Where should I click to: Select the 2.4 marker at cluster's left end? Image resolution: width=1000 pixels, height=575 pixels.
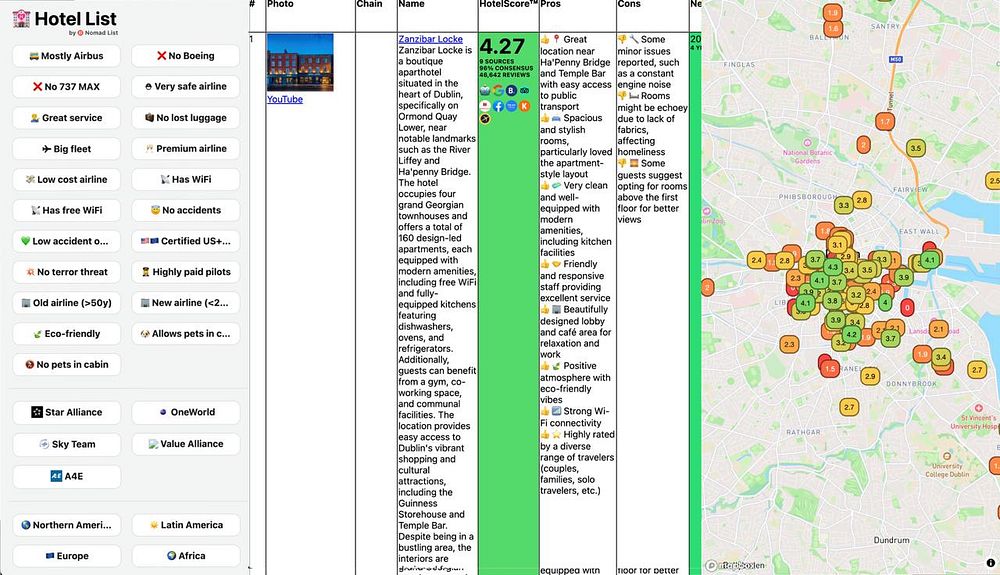756,260
